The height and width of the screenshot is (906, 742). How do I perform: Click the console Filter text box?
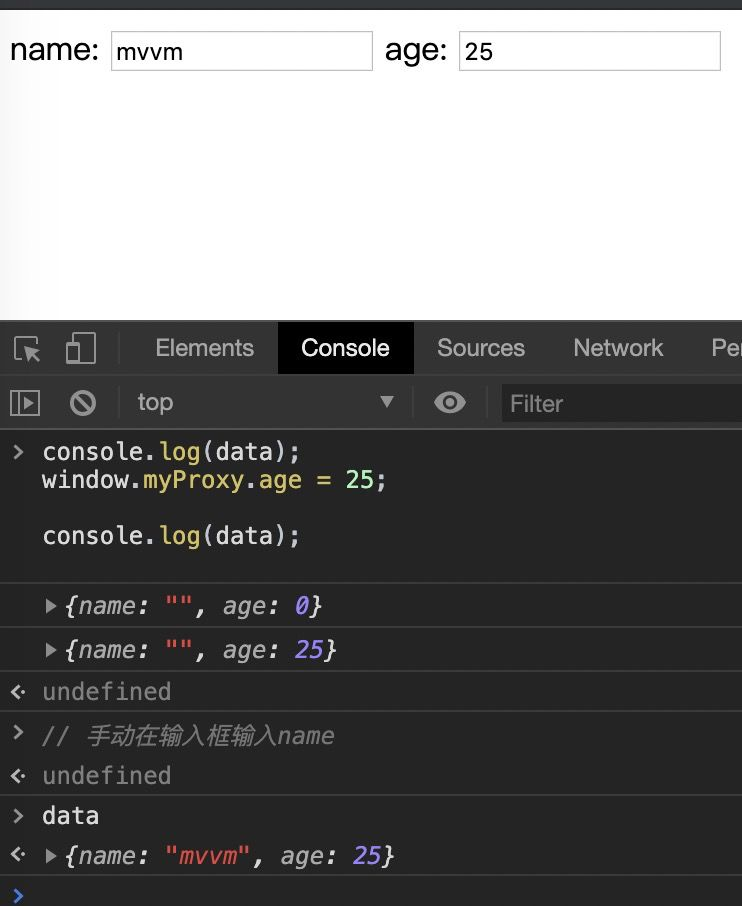620,403
